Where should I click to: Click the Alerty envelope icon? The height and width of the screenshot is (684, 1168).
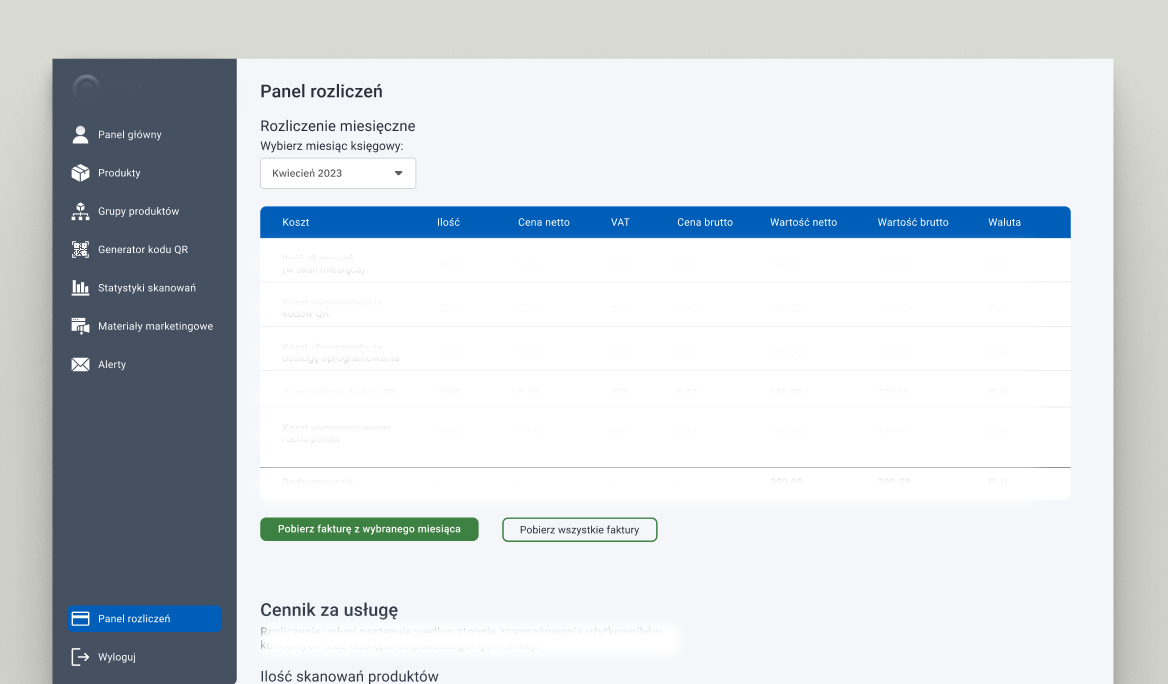pos(80,365)
